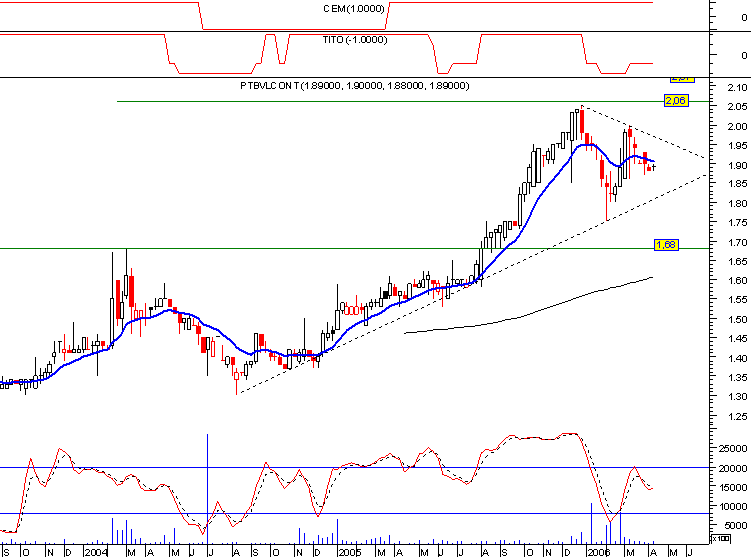Click the 2.00 price axis value
The height and width of the screenshot is (557, 751).
[737, 126]
